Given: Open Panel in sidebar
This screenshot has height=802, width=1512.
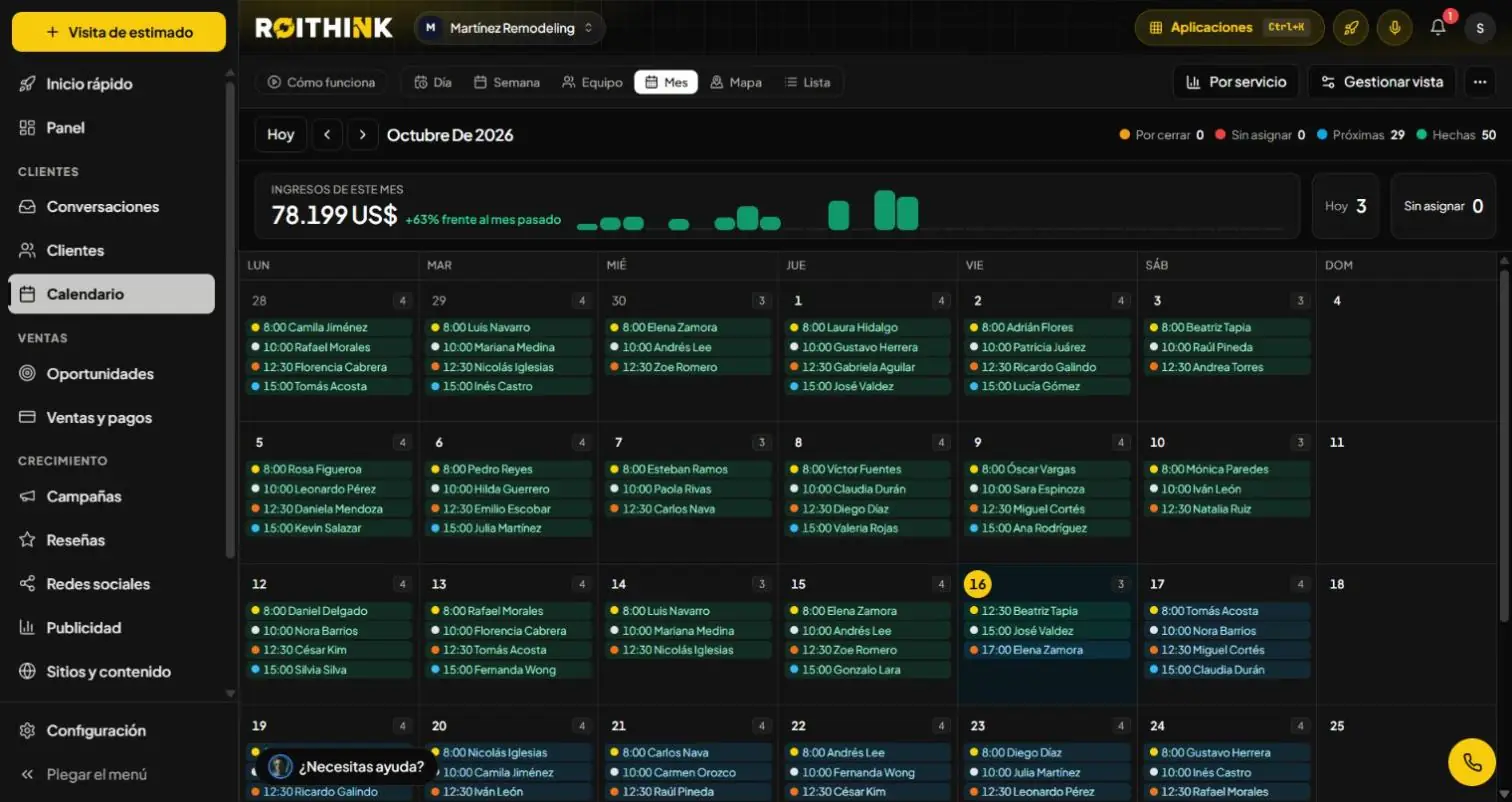Looking at the screenshot, I should [112, 128].
